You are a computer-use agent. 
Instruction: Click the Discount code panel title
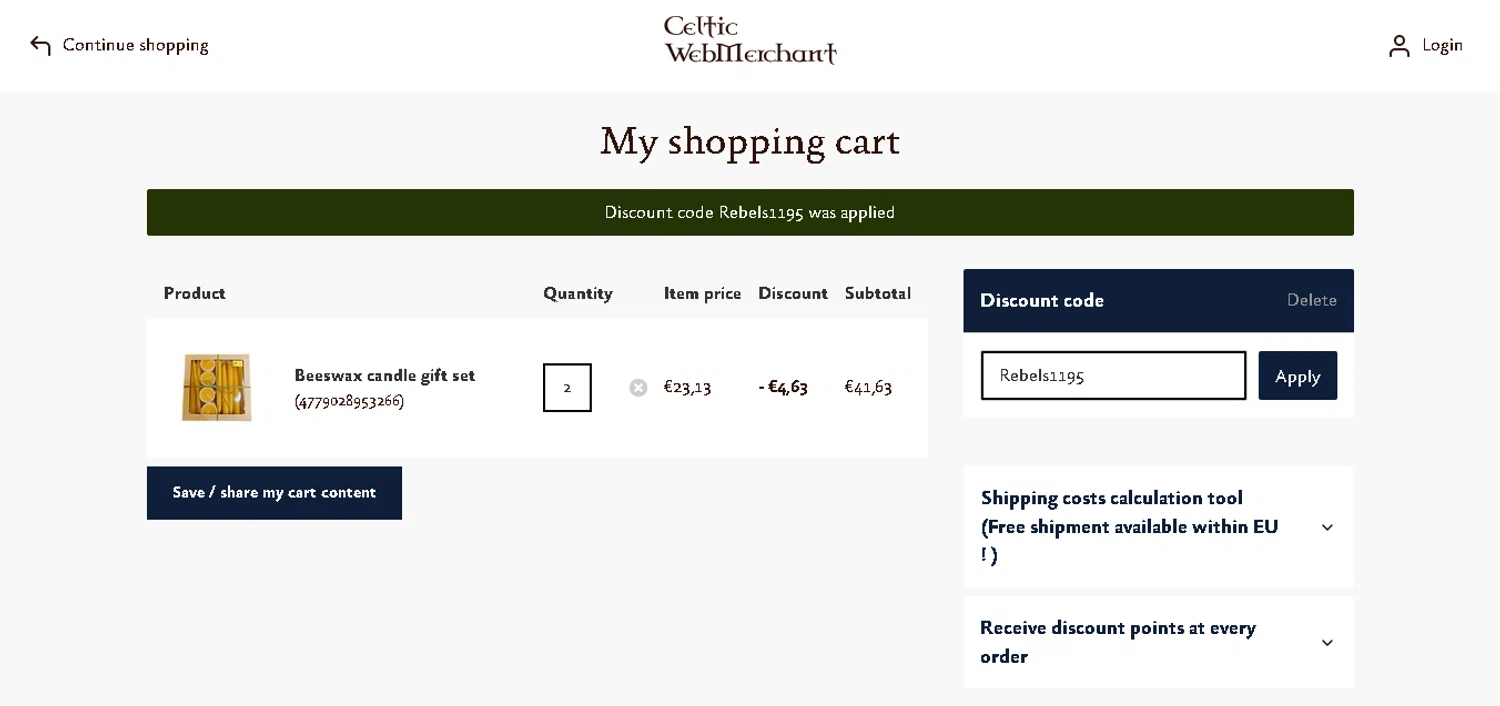1042,300
